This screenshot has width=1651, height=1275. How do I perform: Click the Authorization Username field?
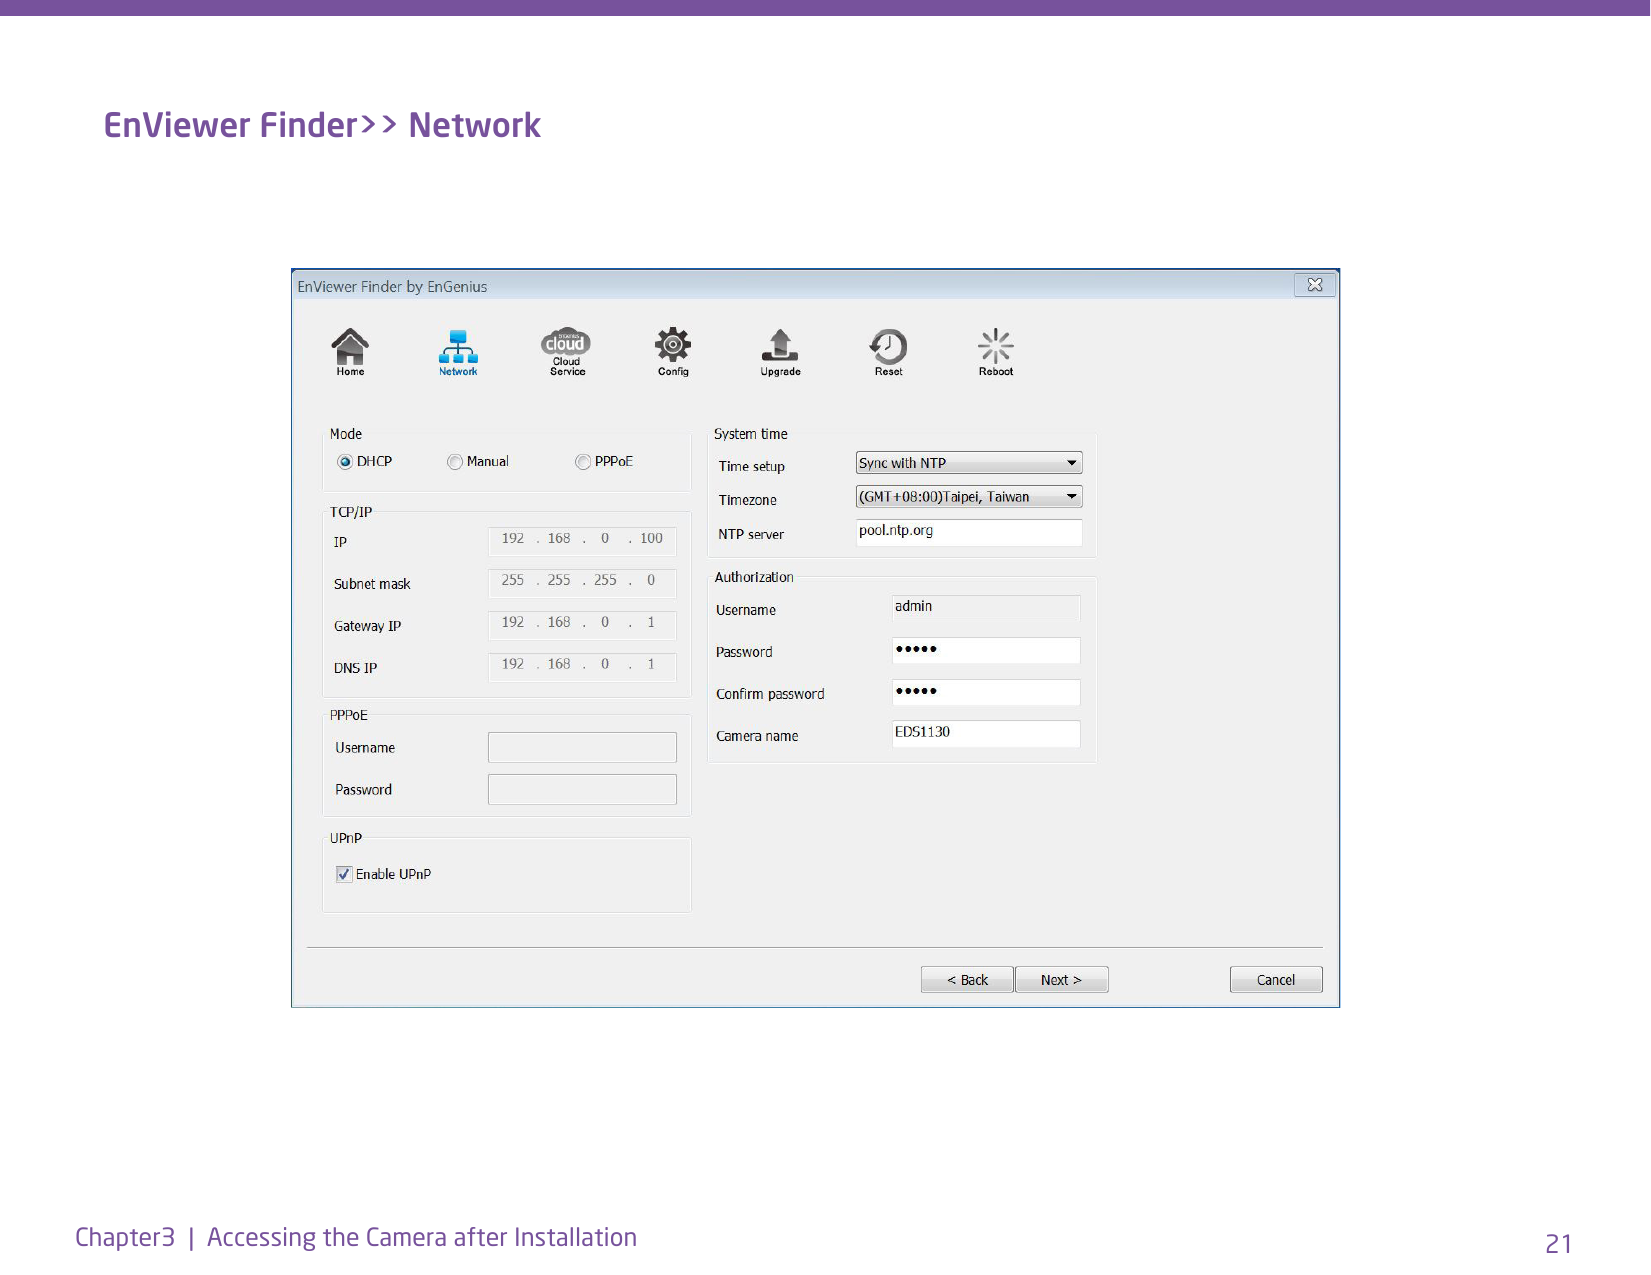[x=986, y=608]
